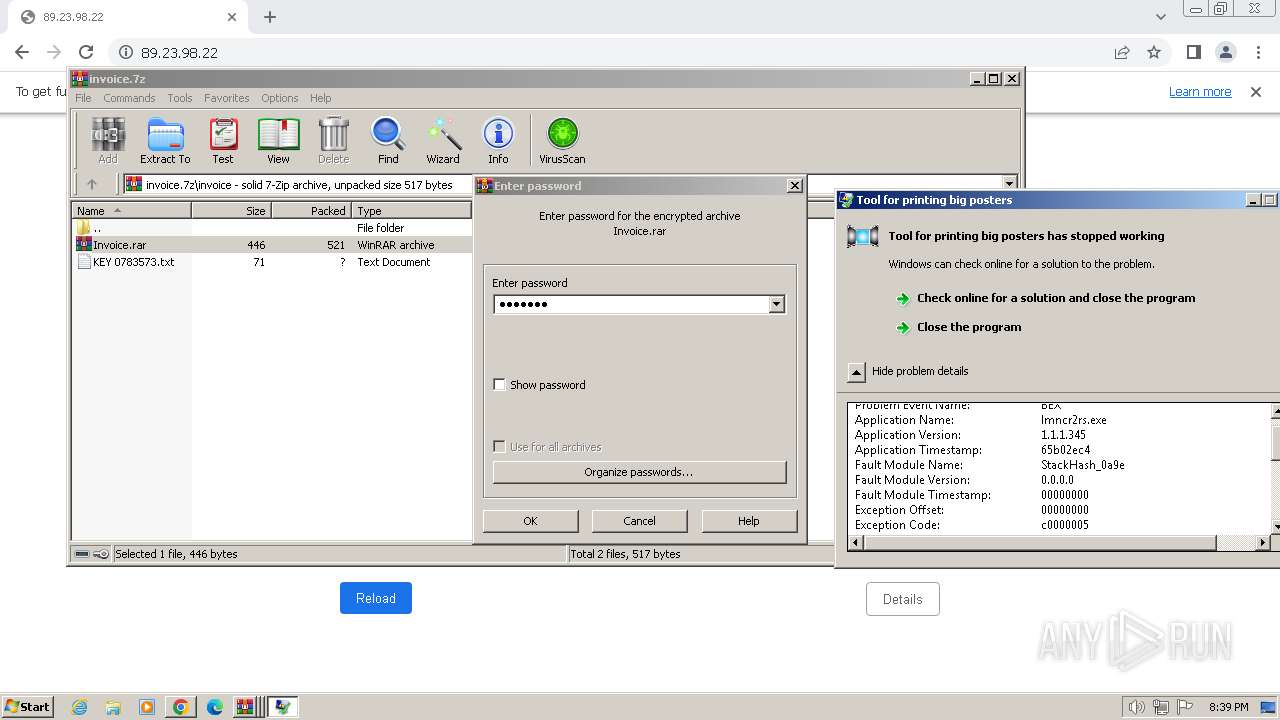Click the Details button on page
The width and height of the screenshot is (1280, 720).
coord(902,599)
